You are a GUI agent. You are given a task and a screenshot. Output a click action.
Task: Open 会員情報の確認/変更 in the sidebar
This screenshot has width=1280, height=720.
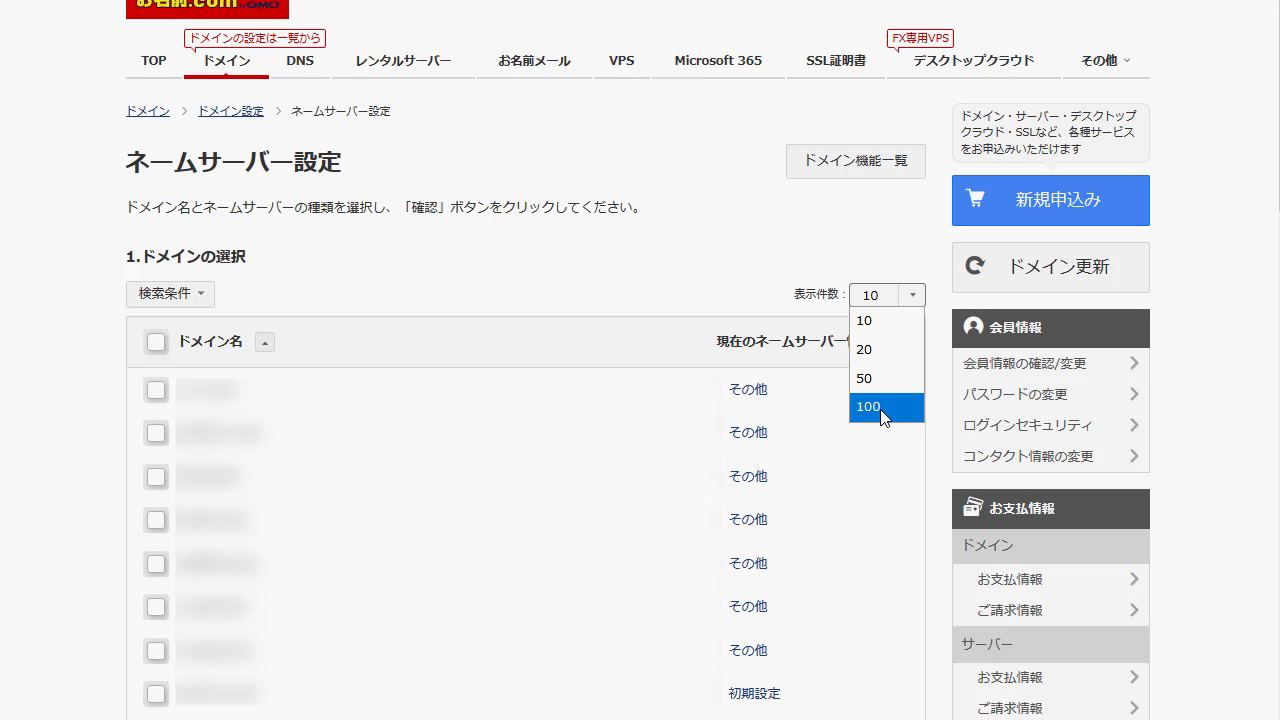click(x=1024, y=363)
